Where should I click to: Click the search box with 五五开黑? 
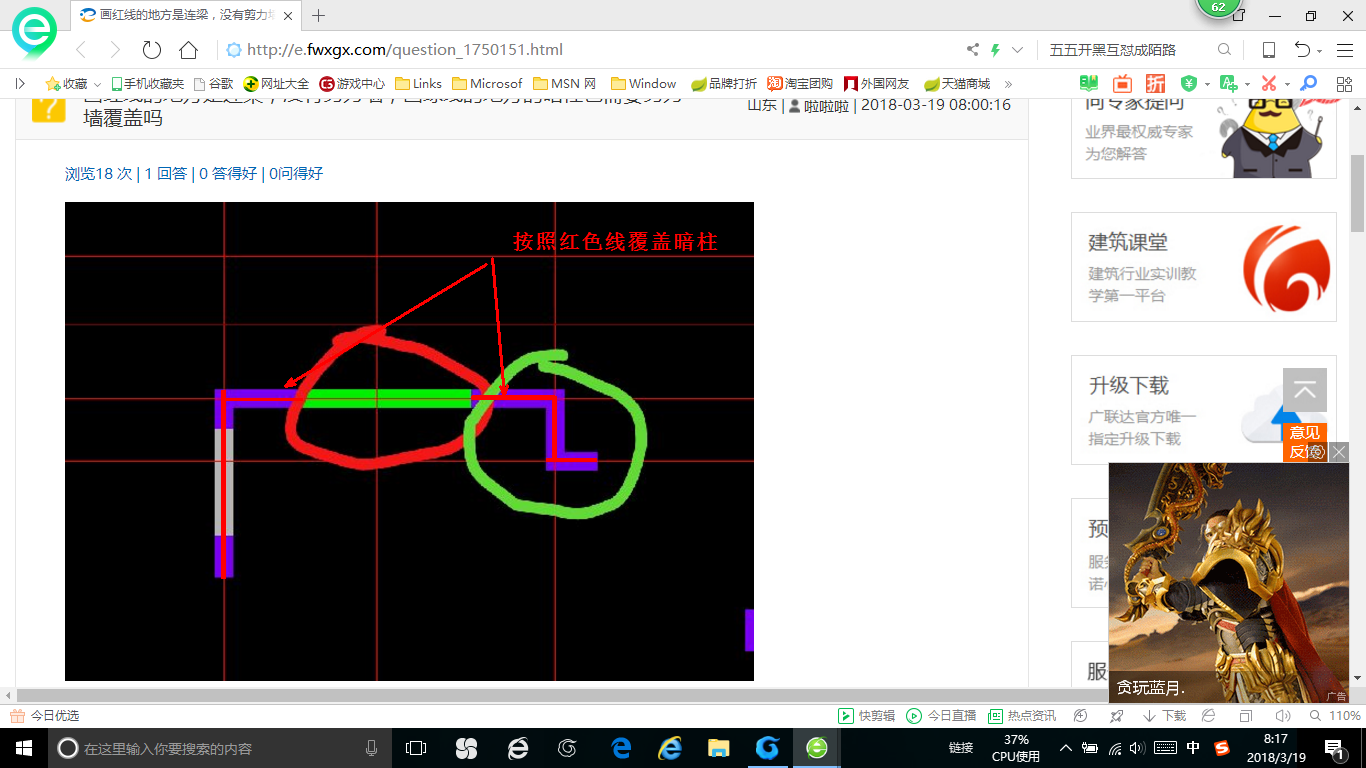[1125, 50]
